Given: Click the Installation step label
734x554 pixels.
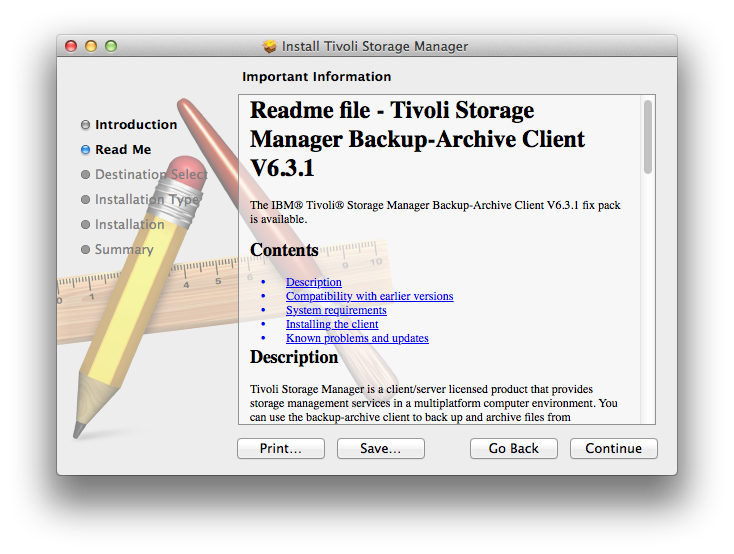Looking at the screenshot, I should coord(130,224).
